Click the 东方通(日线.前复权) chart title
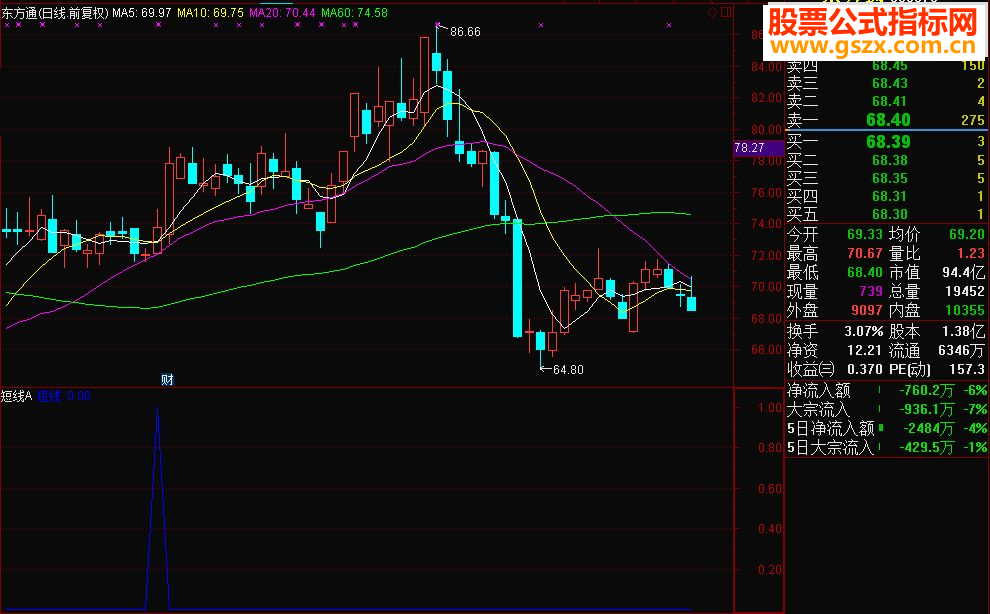The image size is (990, 614). [55, 13]
